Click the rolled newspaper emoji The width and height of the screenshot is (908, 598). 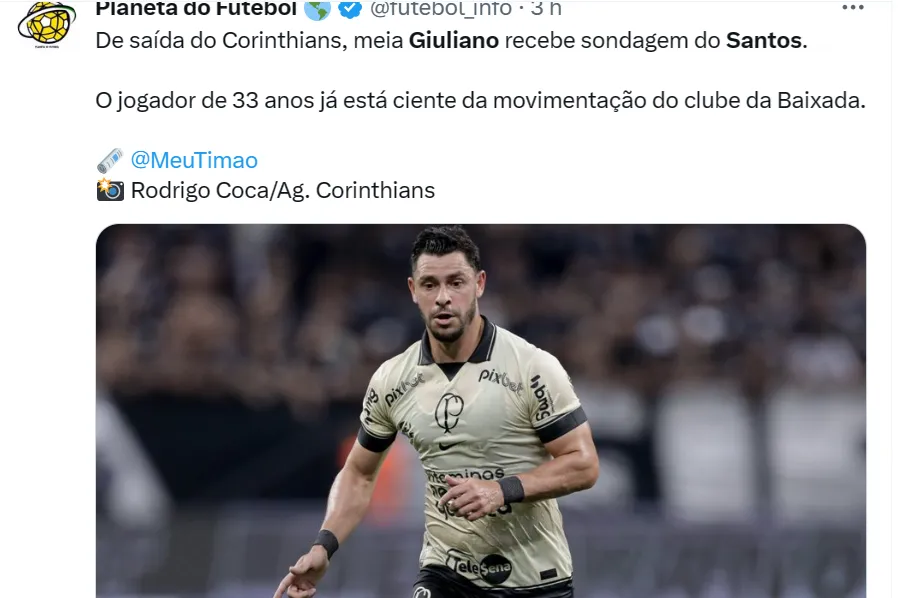110,160
